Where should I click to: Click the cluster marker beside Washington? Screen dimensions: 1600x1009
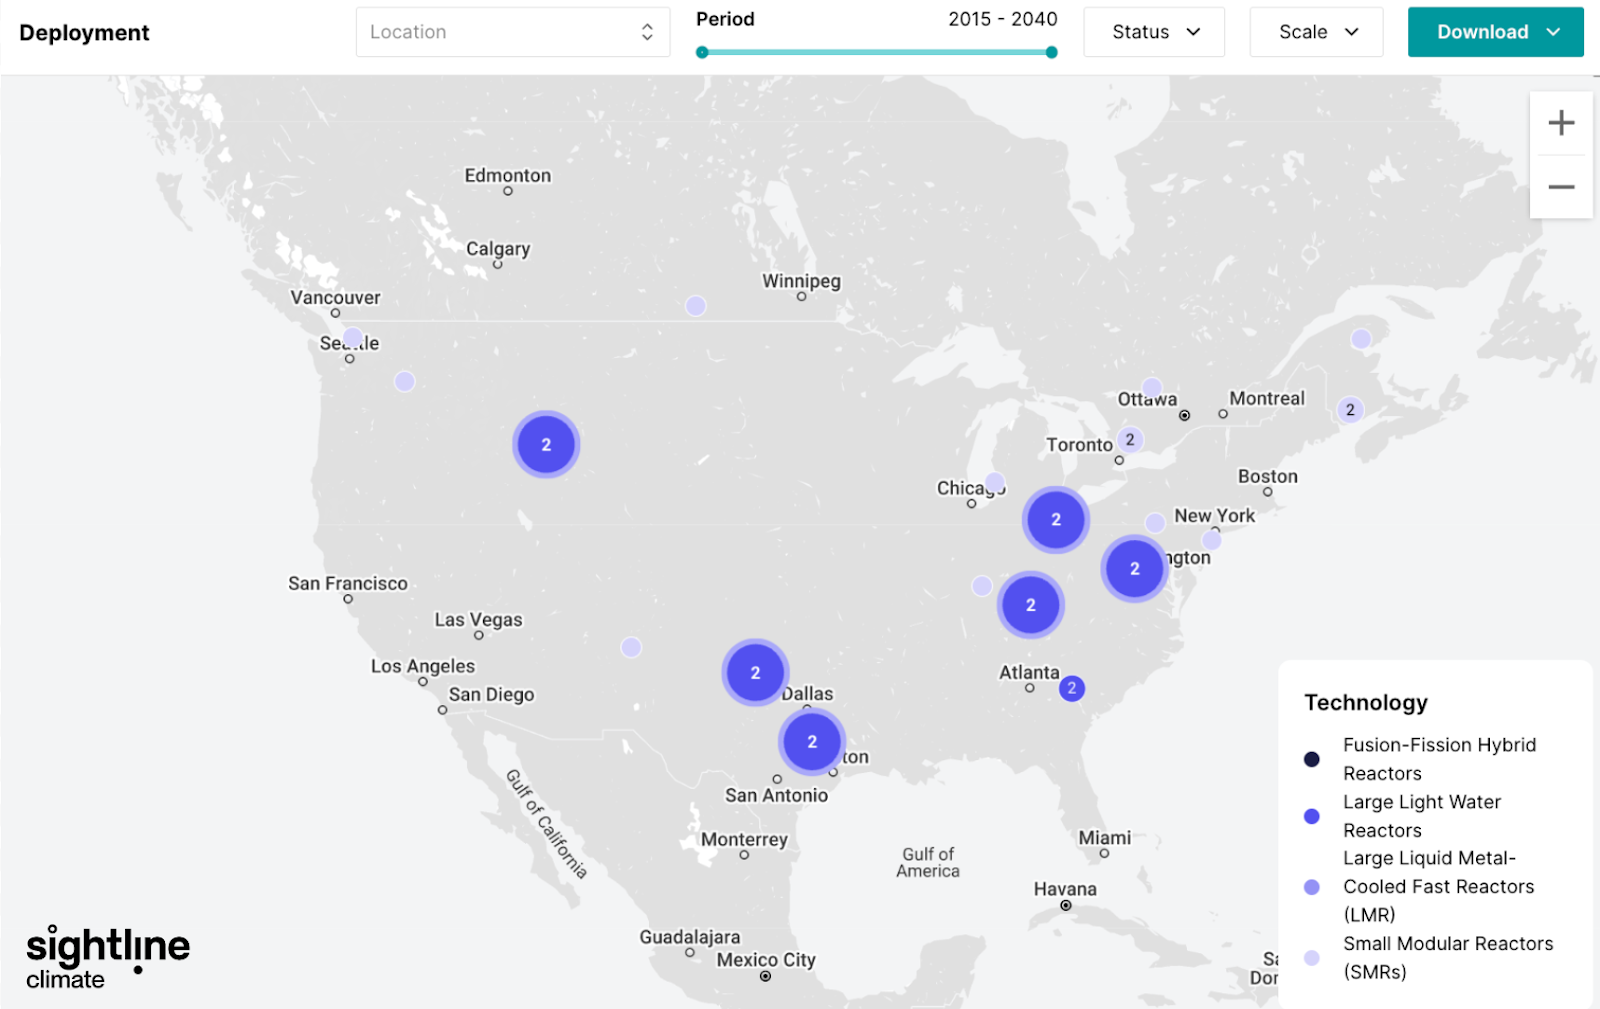coord(1134,568)
